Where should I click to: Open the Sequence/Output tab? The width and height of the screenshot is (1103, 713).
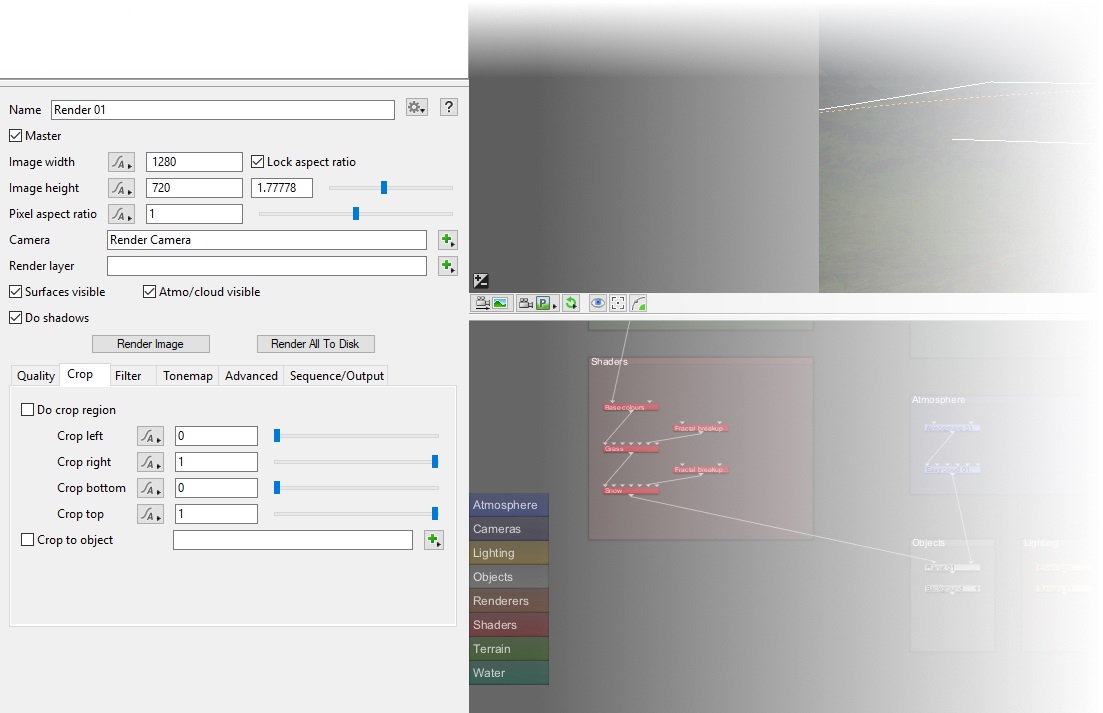tap(336, 376)
